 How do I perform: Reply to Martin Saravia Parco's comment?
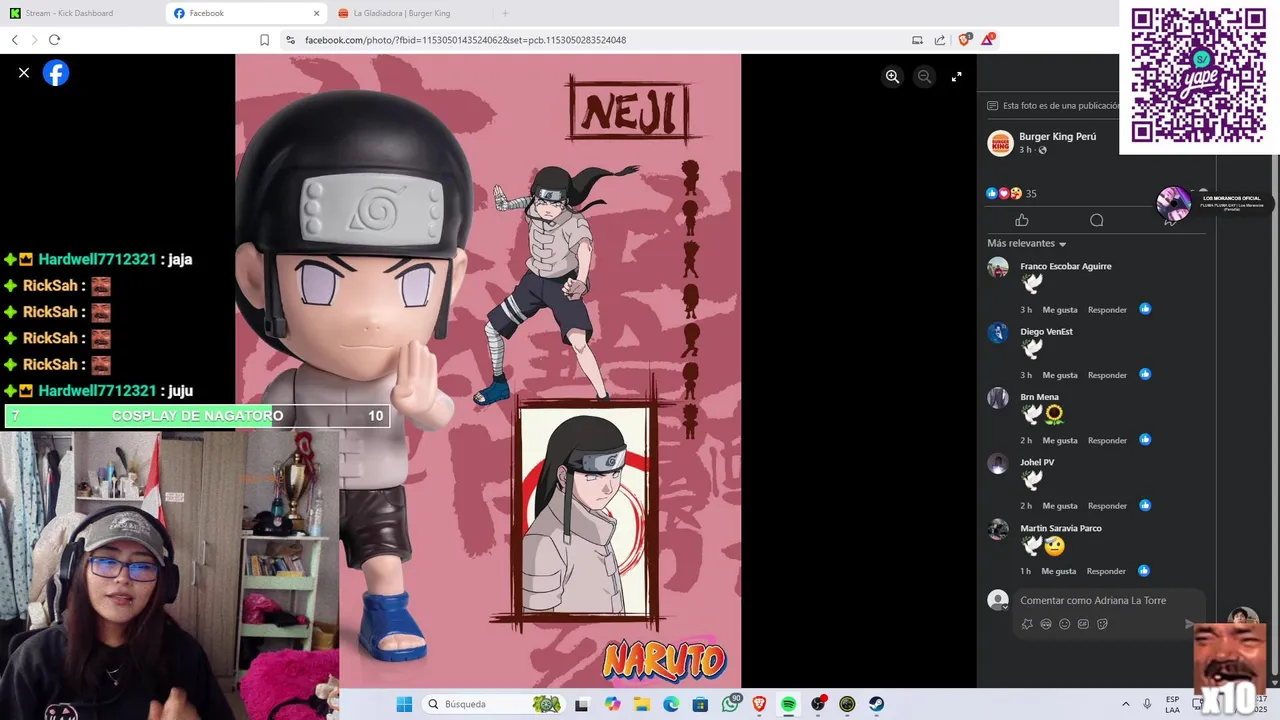pos(1107,571)
